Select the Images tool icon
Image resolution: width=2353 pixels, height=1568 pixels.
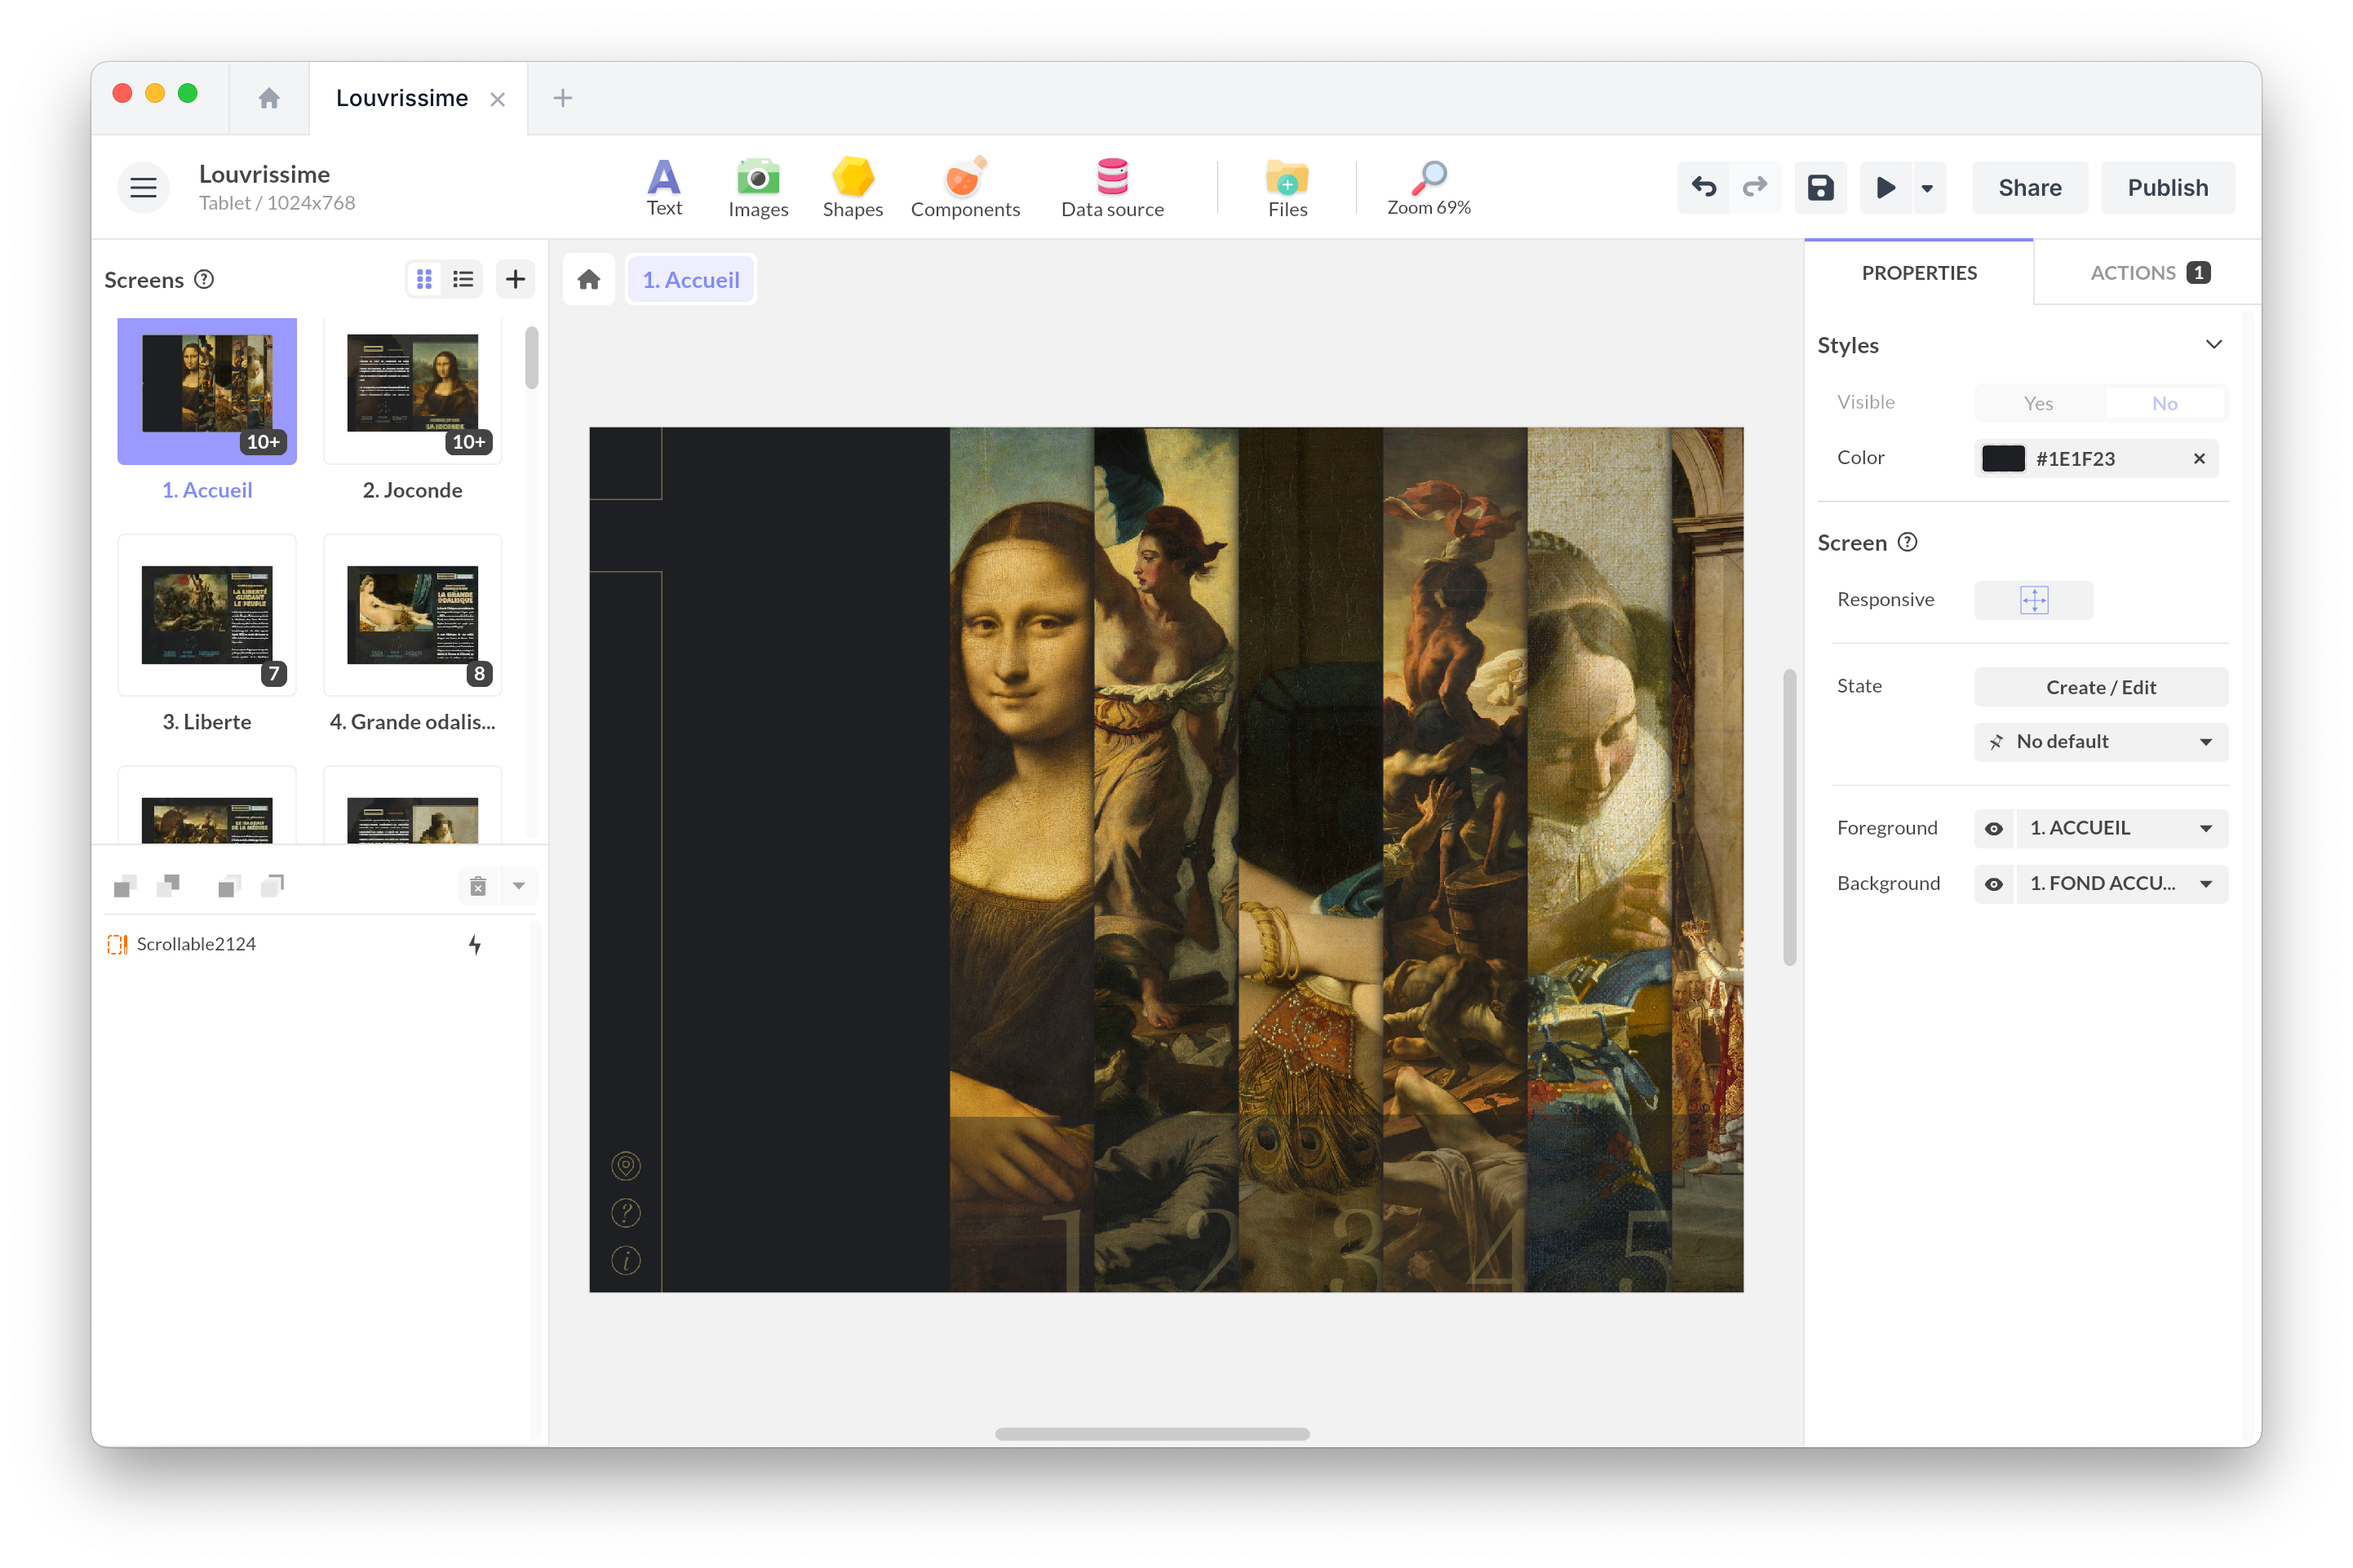point(756,185)
